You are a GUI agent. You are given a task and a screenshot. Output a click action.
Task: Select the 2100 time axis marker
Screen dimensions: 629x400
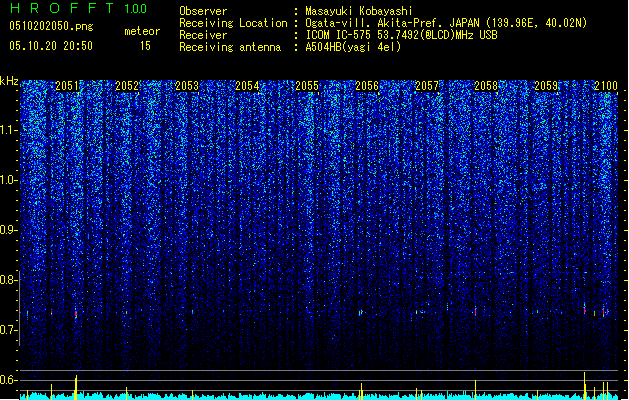coord(606,85)
